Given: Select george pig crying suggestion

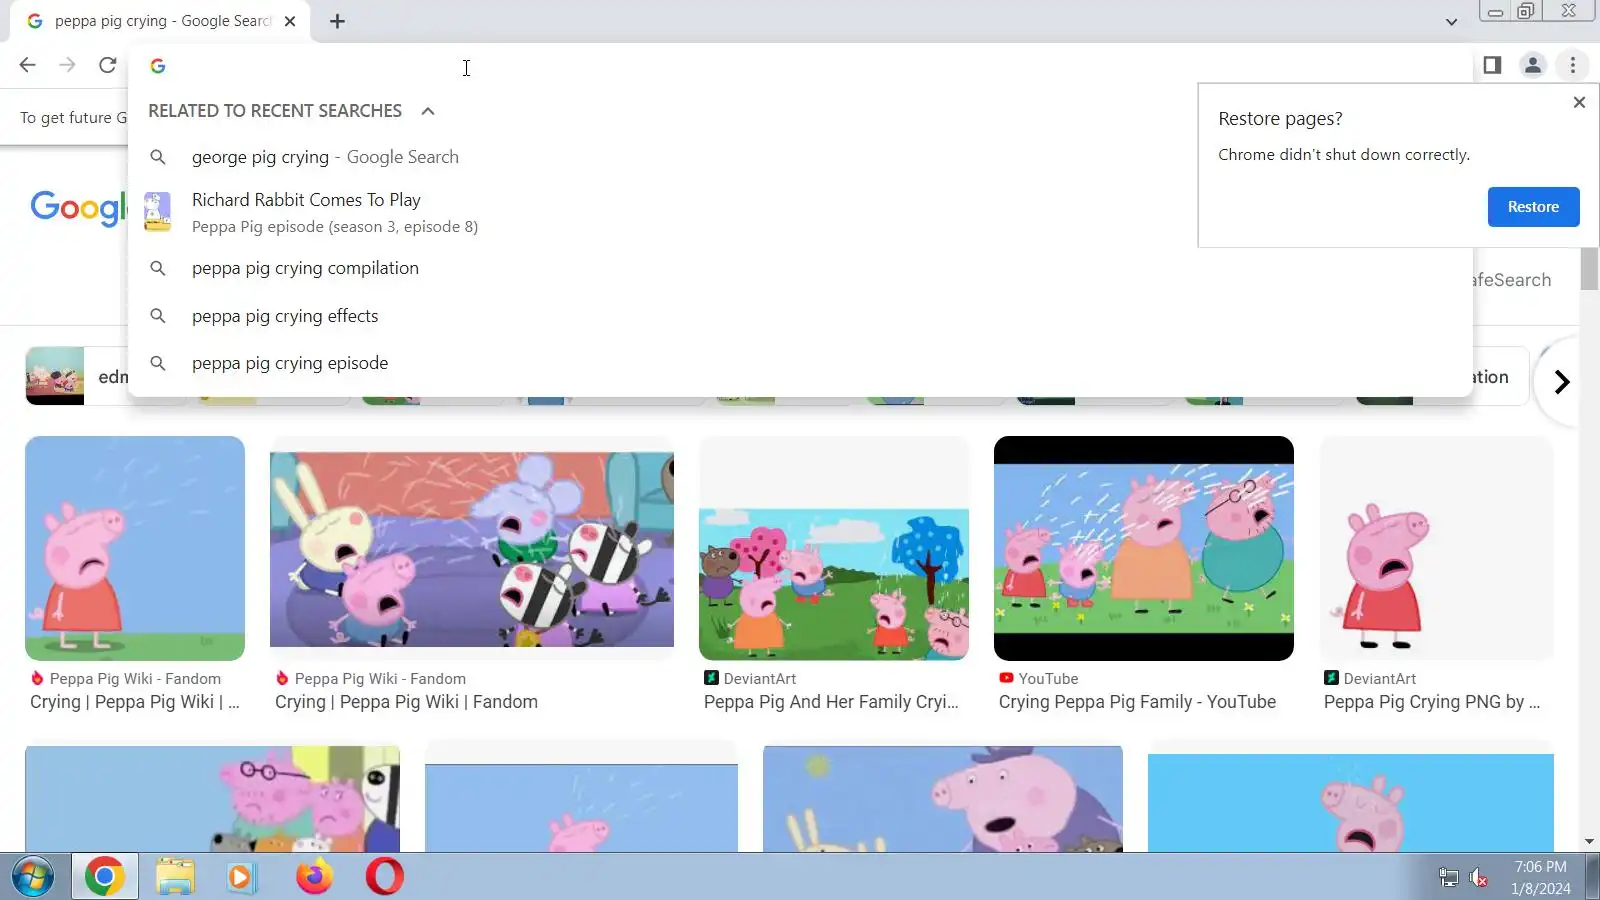Looking at the screenshot, I should 800,157.
